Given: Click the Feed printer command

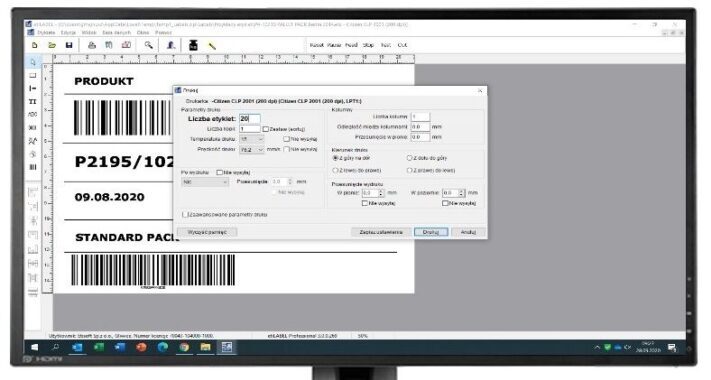Looking at the screenshot, I should coord(351,45).
